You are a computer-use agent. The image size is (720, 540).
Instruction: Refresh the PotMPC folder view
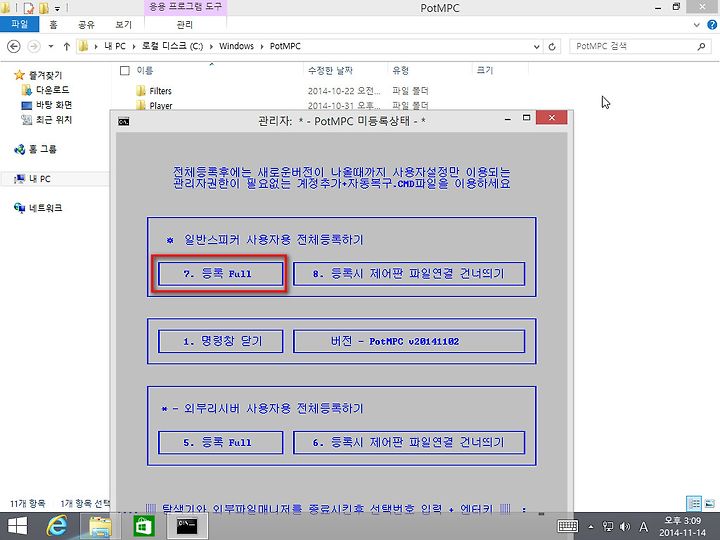coord(552,46)
